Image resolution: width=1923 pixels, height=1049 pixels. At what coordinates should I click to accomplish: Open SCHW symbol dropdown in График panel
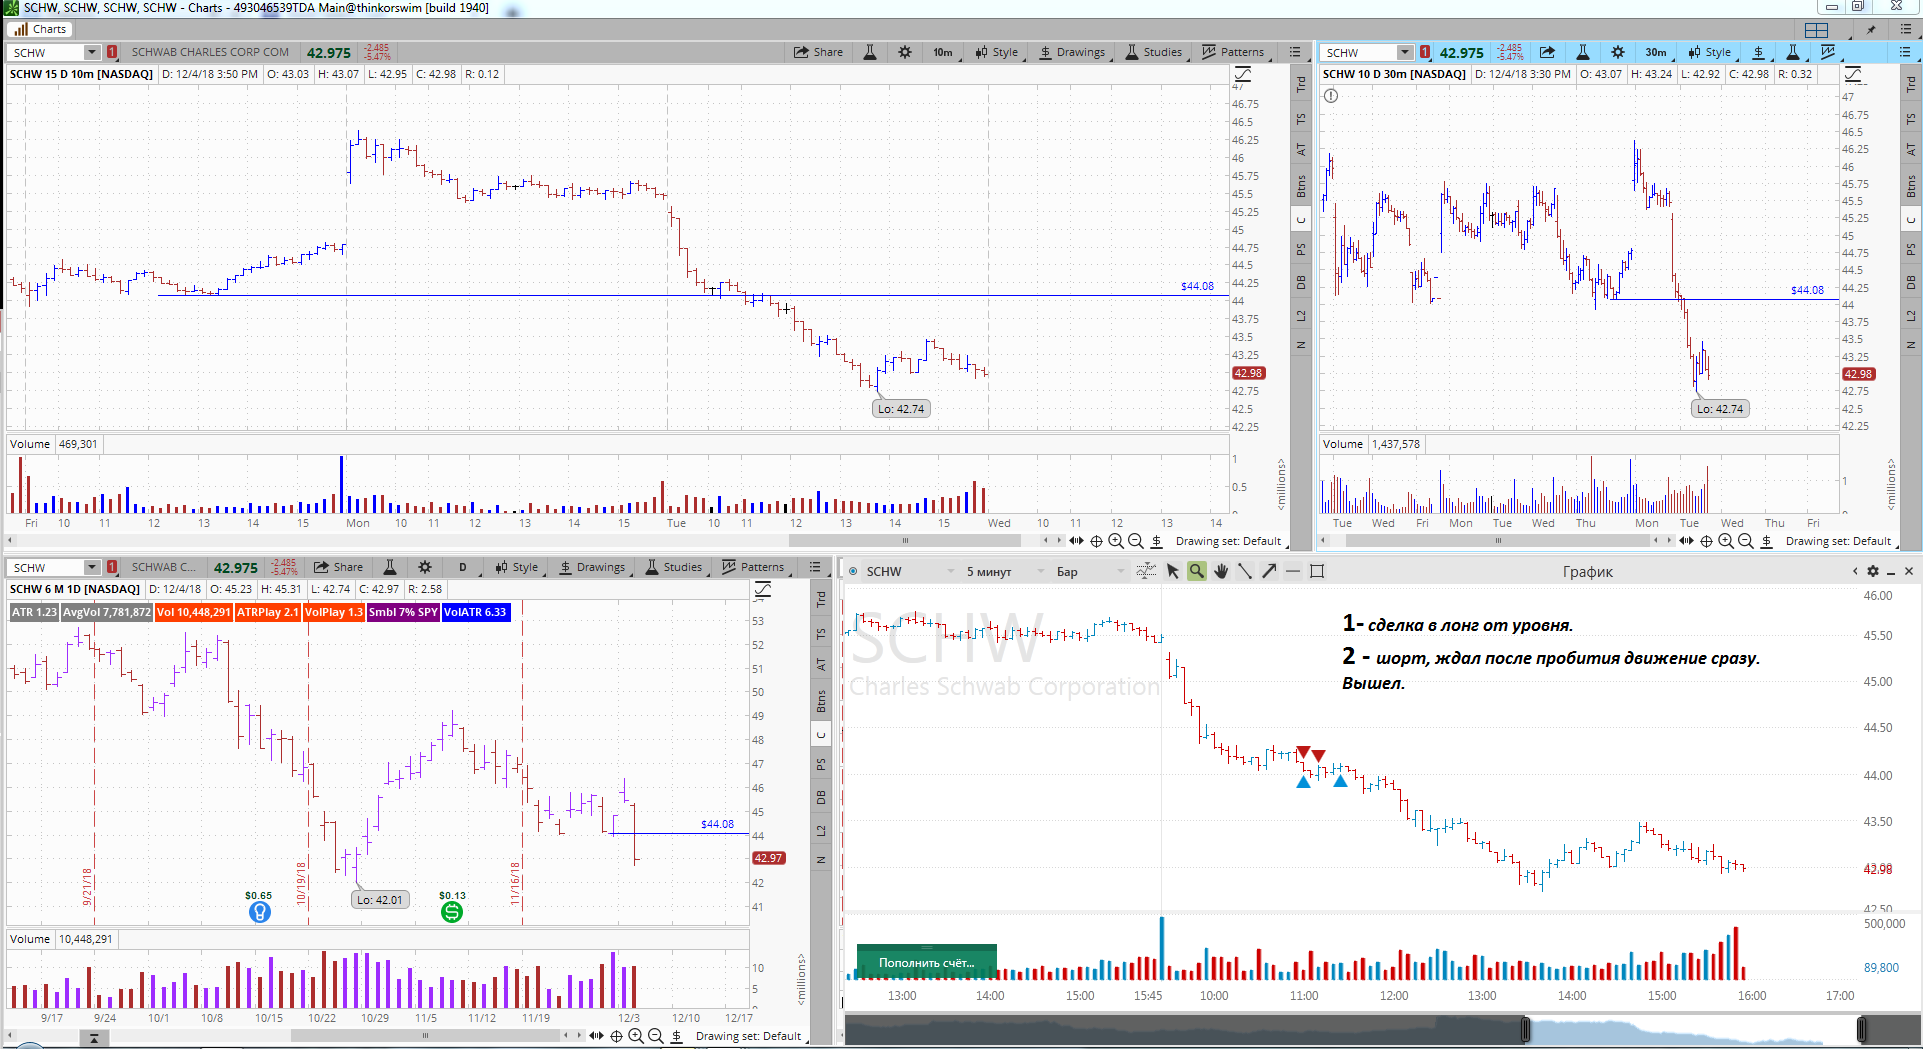click(x=910, y=572)
